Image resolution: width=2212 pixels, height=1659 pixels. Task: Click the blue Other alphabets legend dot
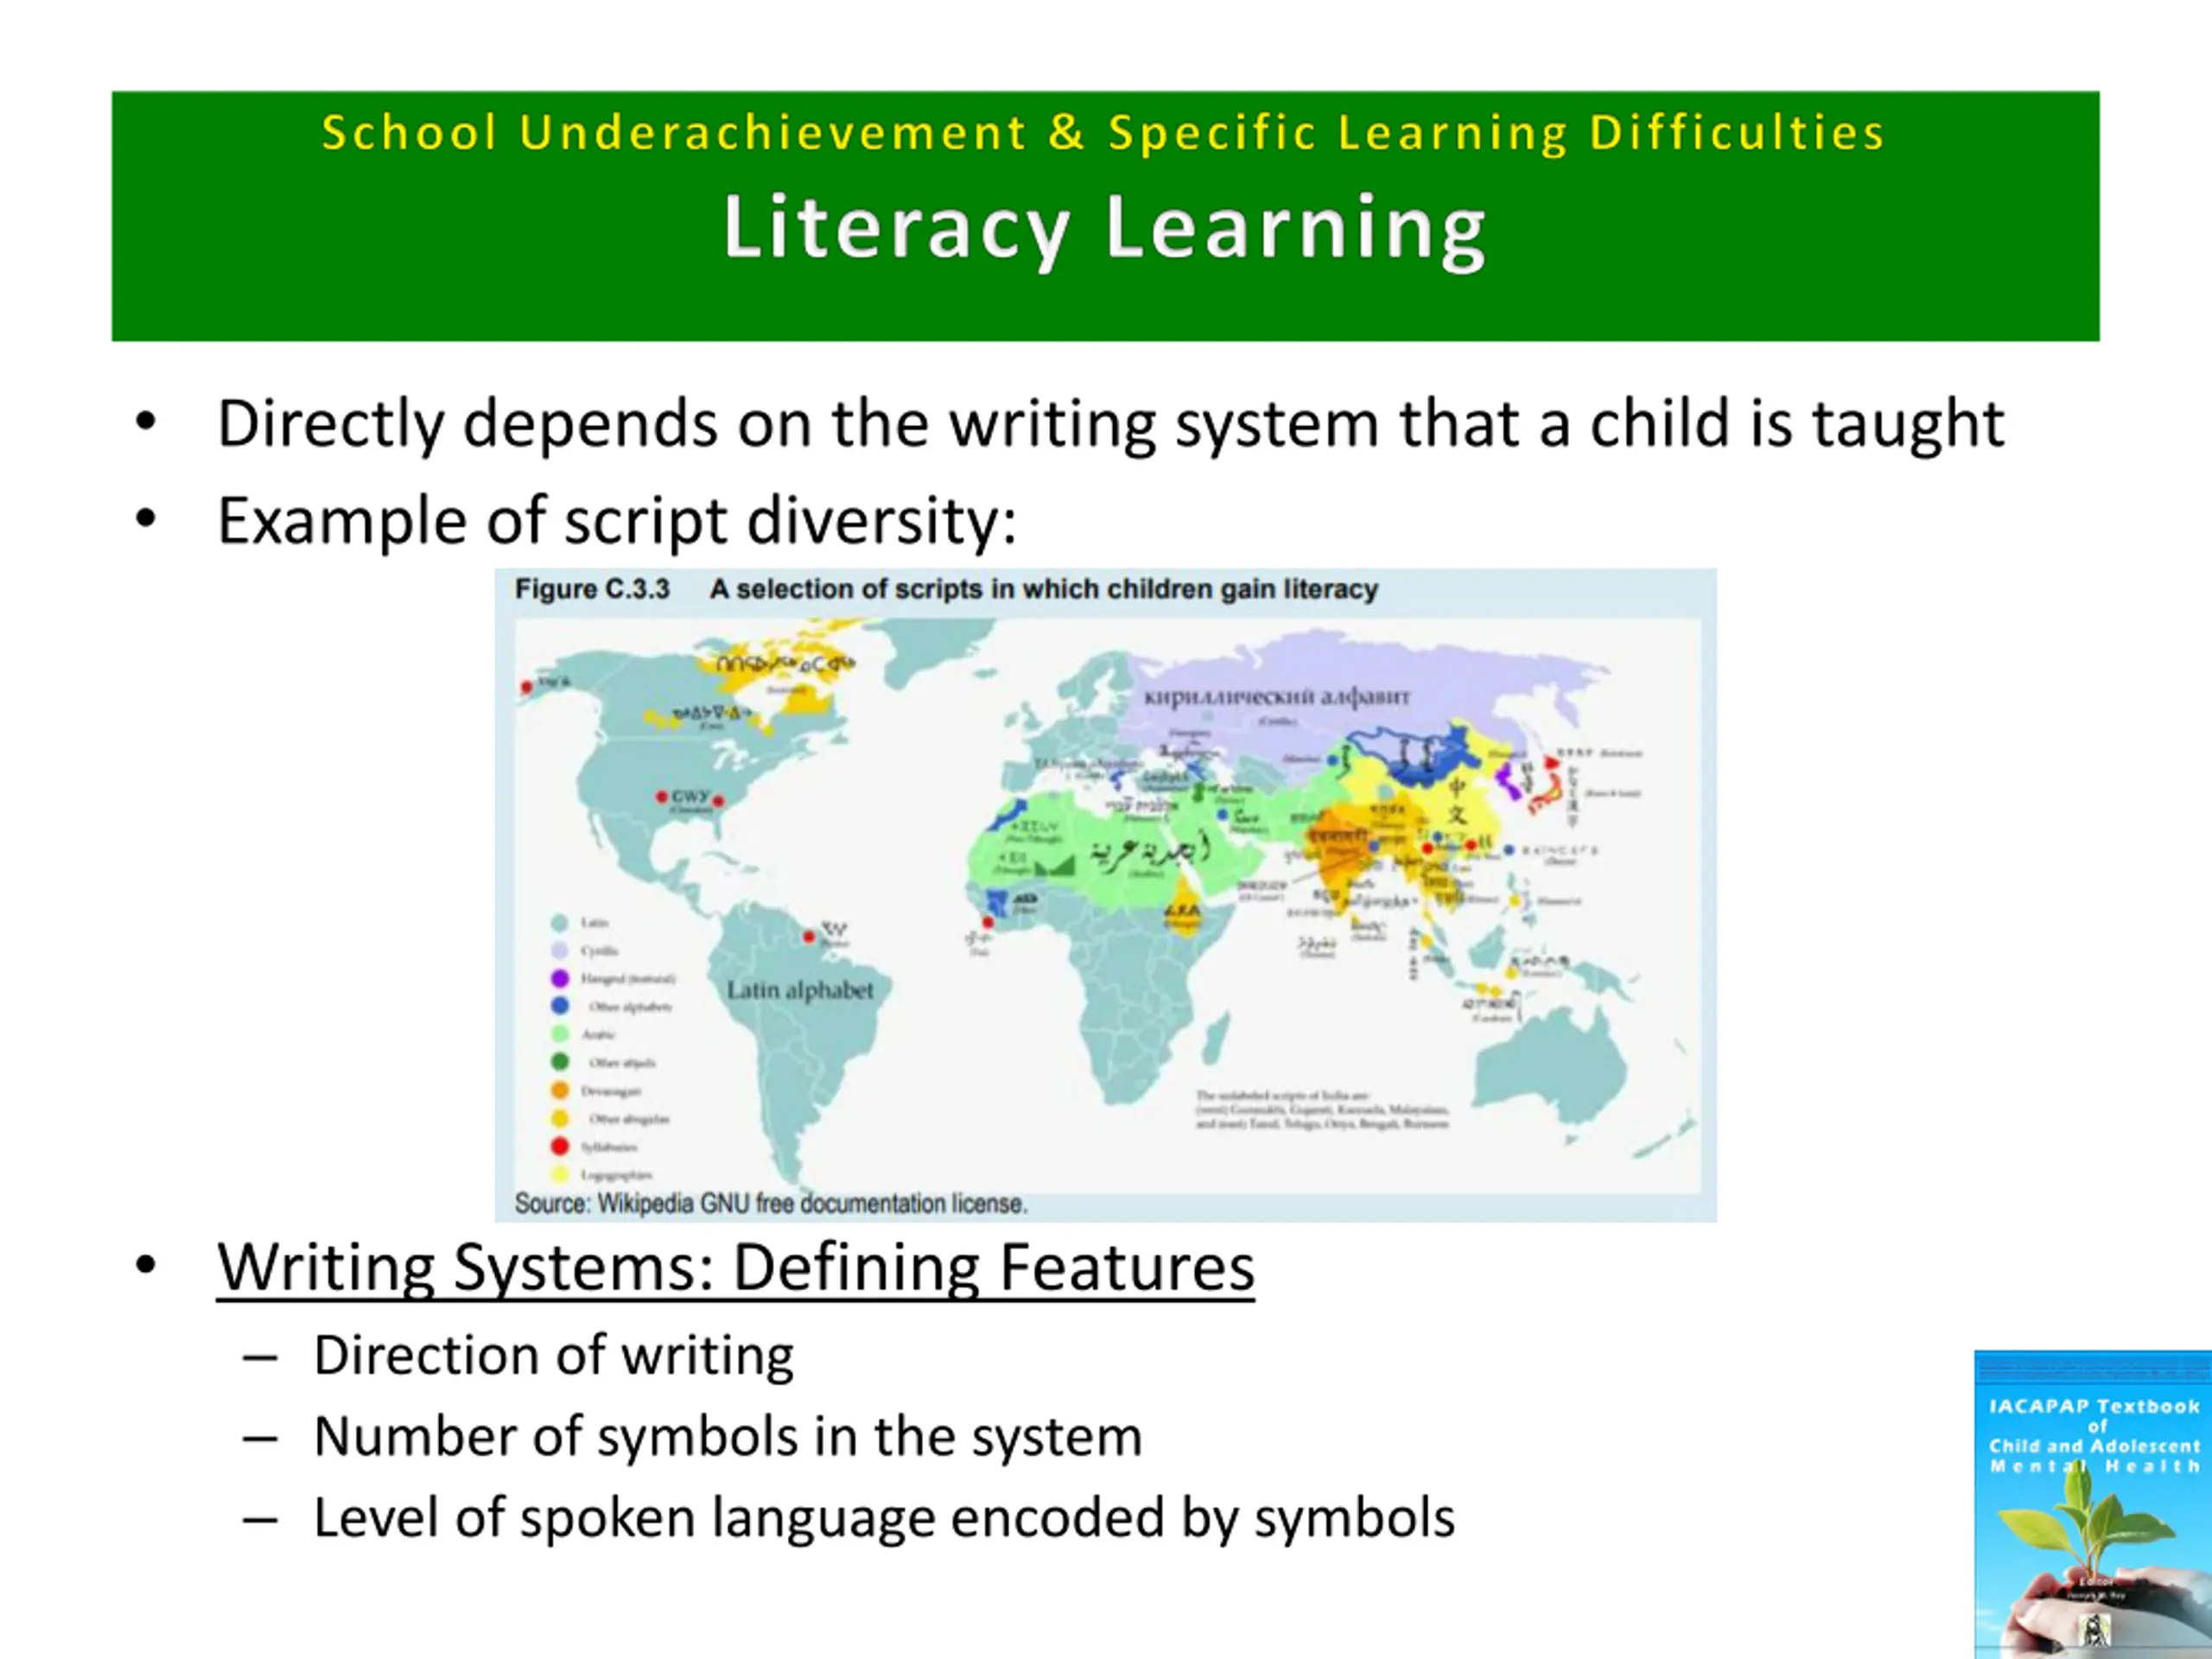(560, 1006)
